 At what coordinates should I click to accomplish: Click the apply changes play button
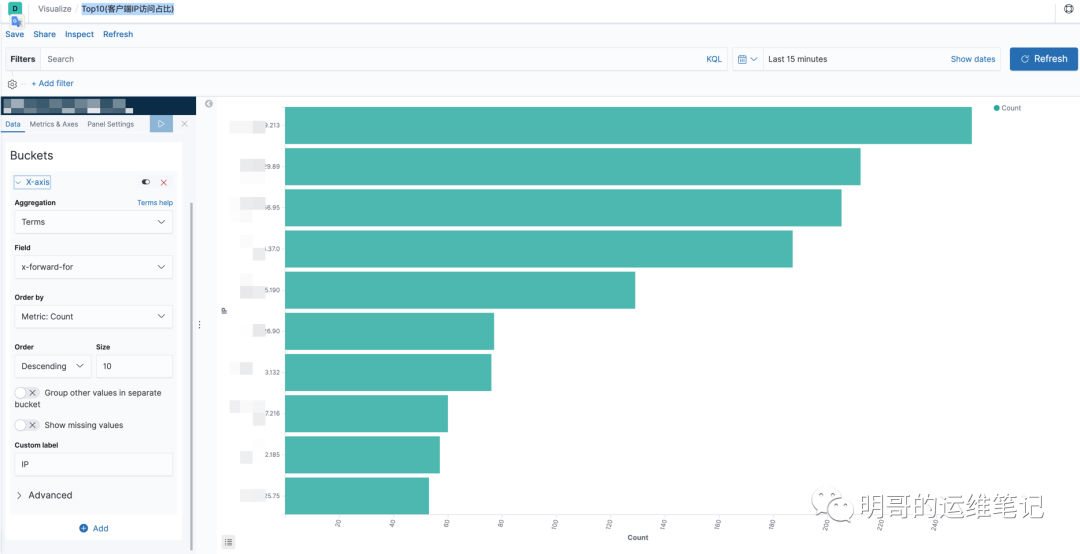pos(161,124)
